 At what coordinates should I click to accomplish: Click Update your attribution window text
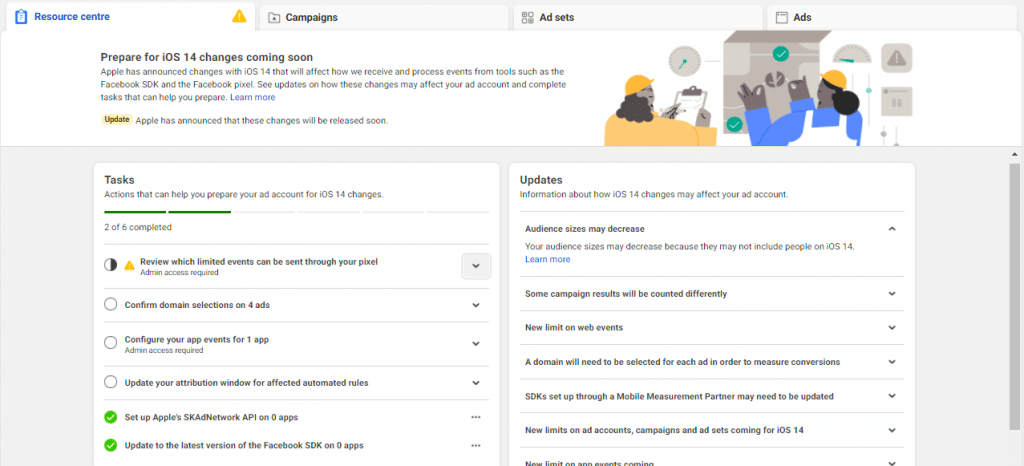246,382
